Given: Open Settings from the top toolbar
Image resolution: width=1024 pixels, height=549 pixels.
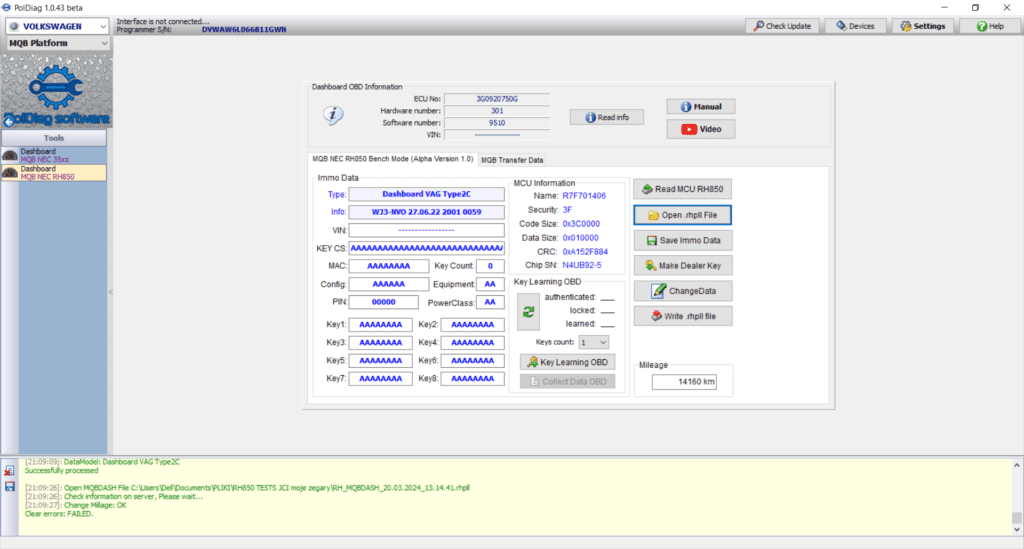Looking at the screenshot, I should [923, 26].
